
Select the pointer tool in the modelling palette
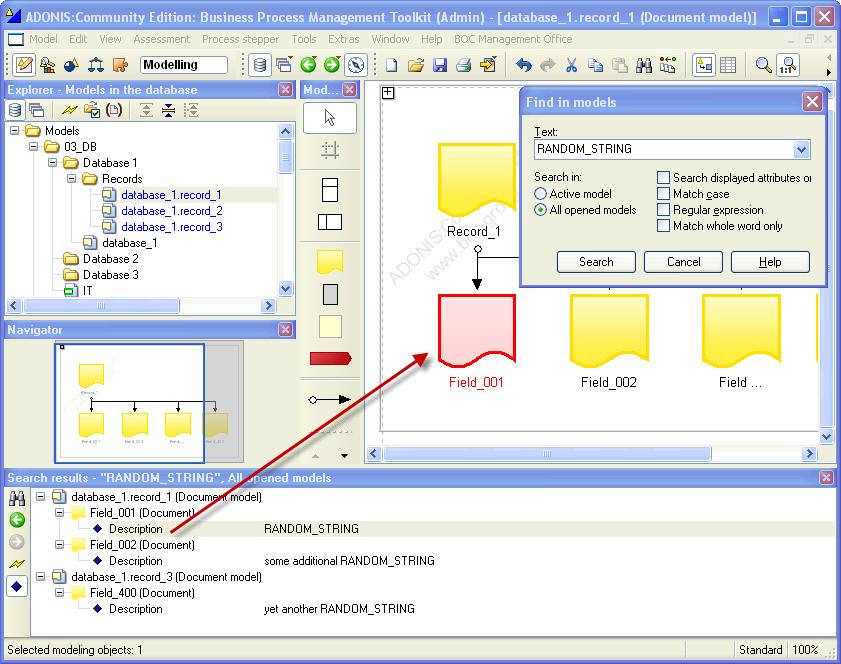330,117
